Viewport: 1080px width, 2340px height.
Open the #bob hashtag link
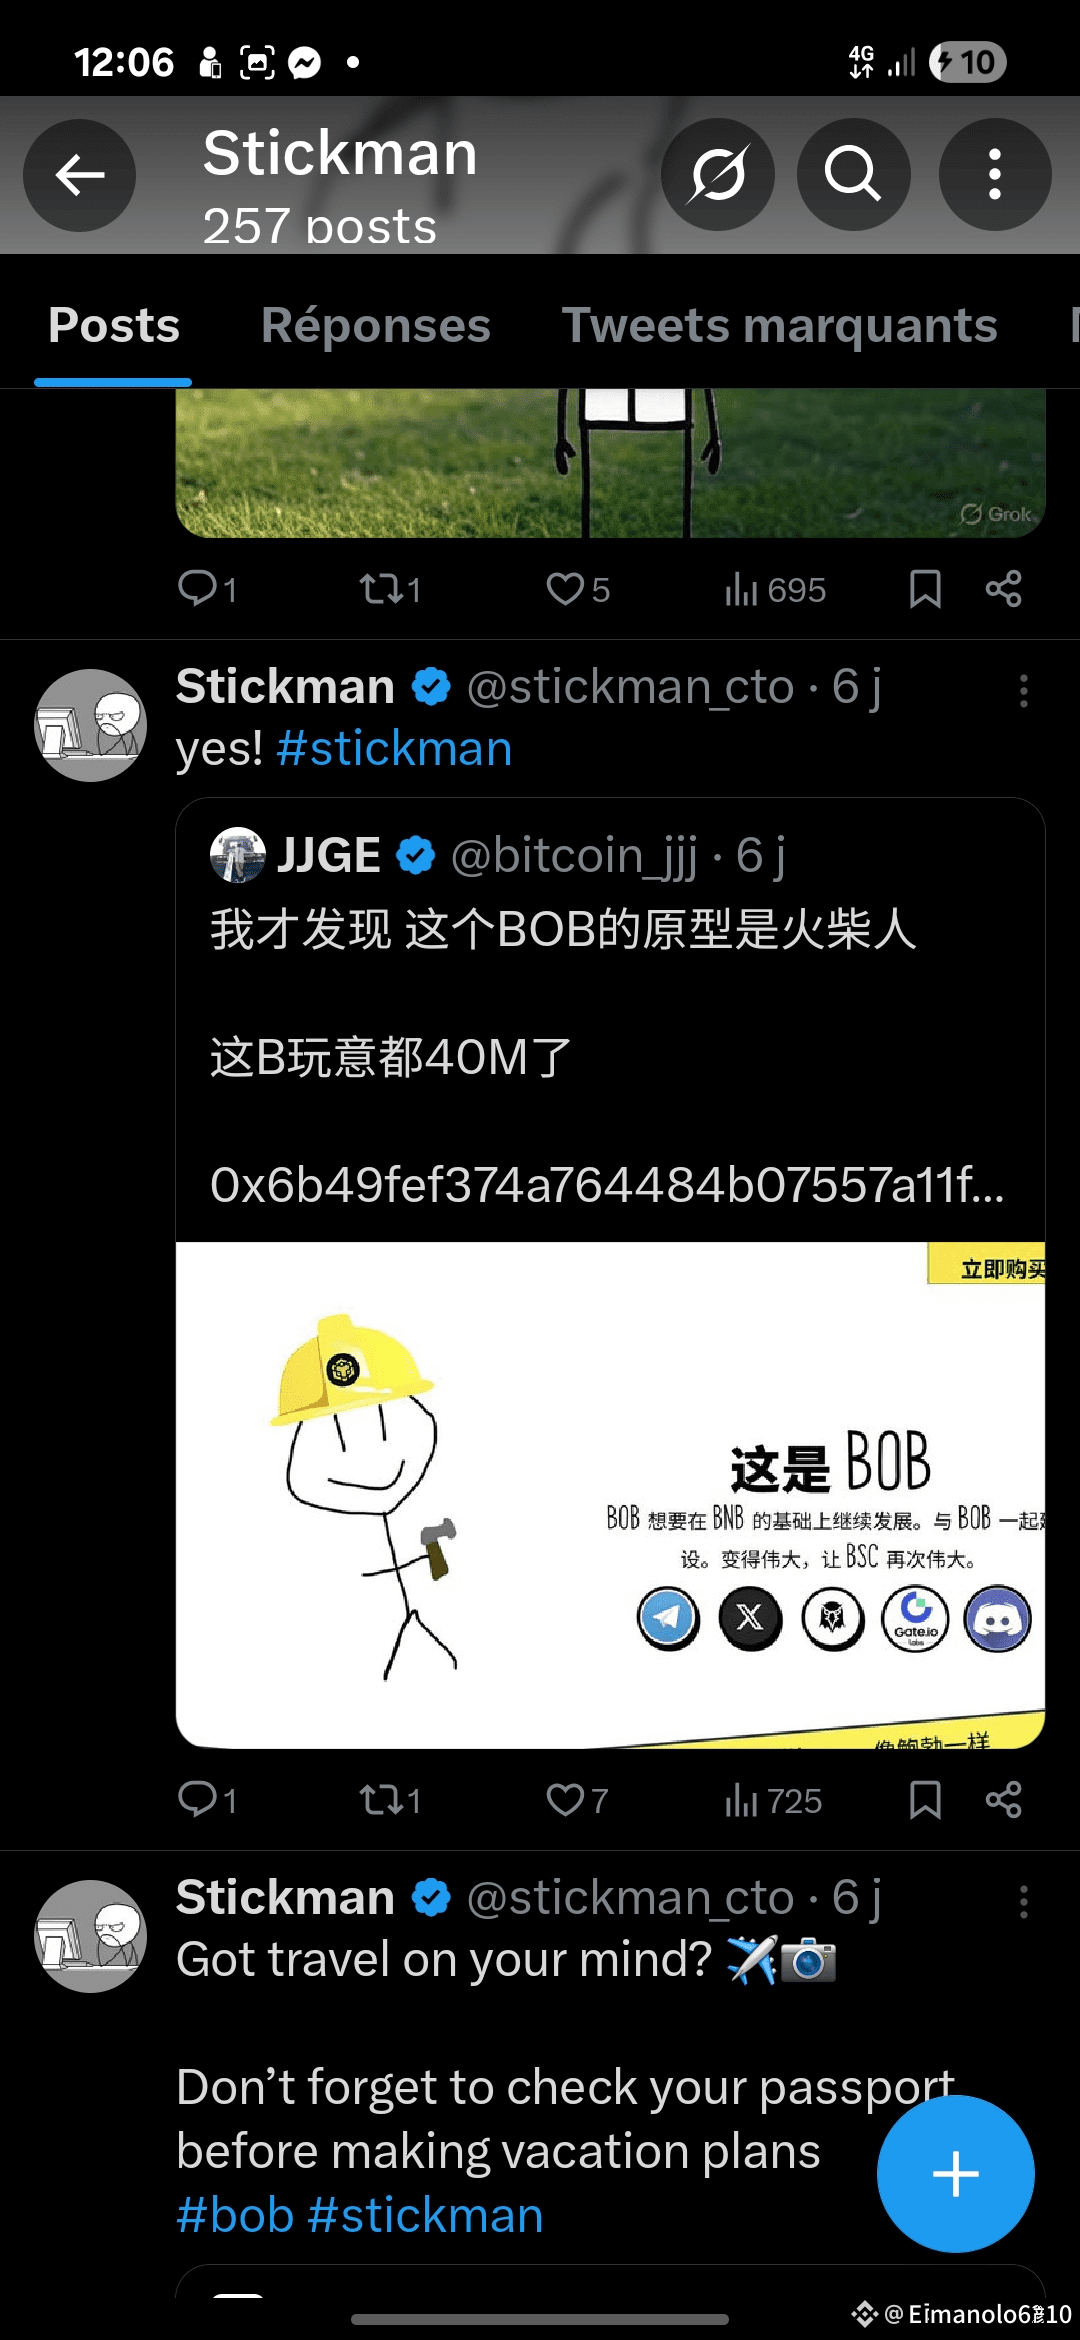click(x=235, y=2216)
